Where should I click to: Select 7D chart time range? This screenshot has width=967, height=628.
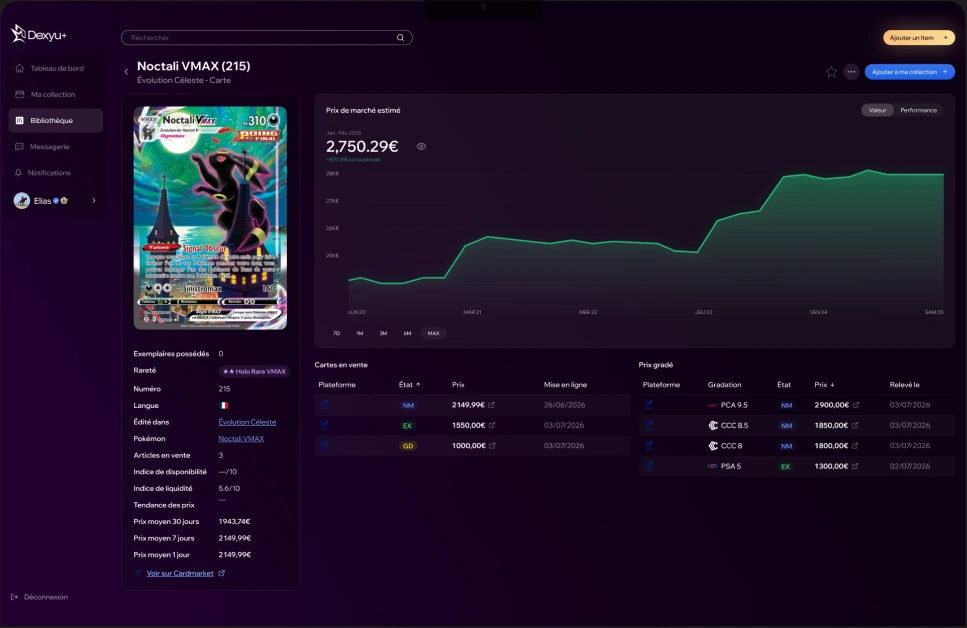click(336, 333)
